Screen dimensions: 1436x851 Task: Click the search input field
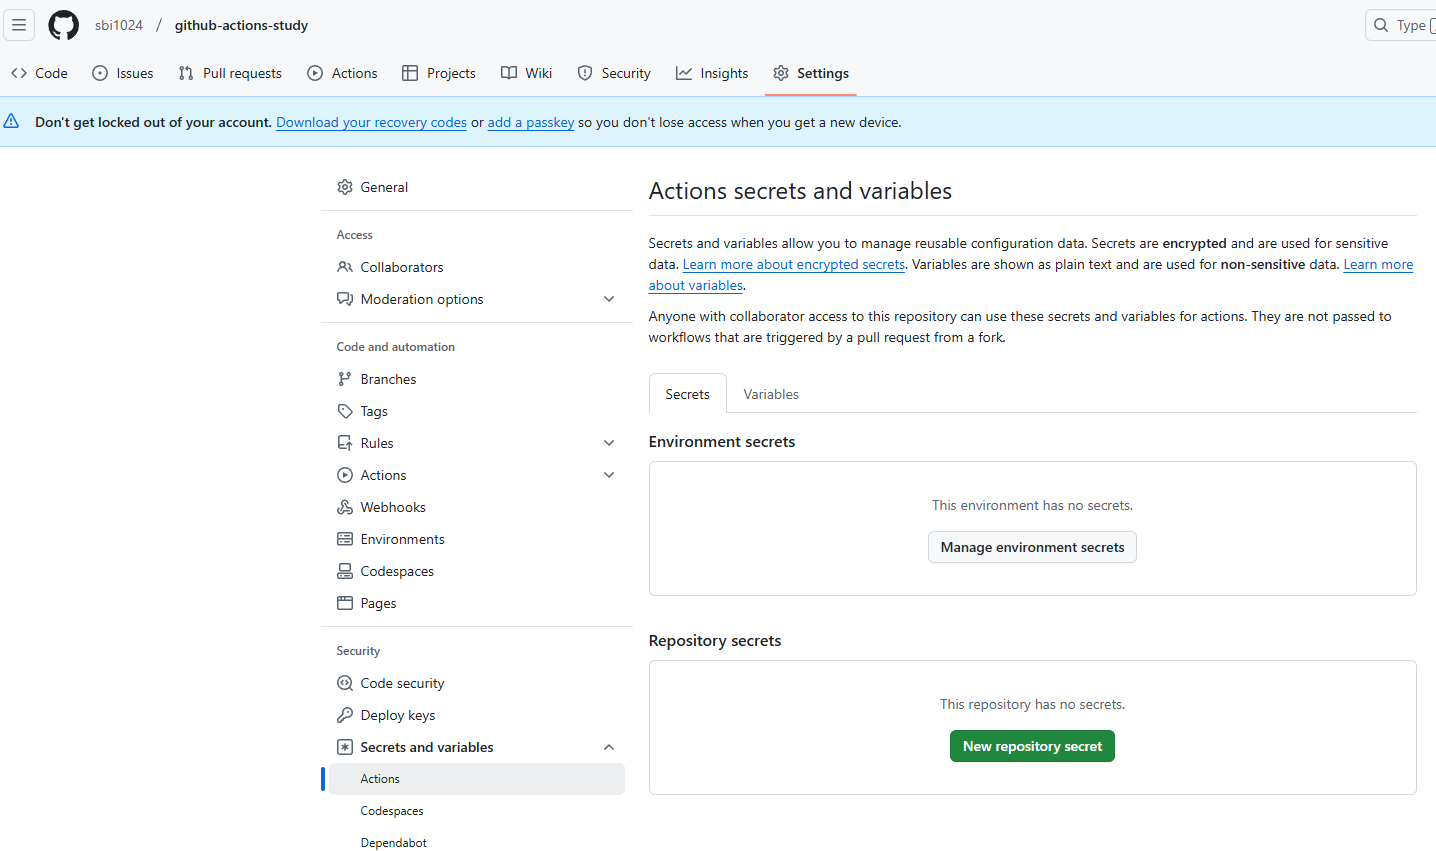pyautogui.click(x=1401, y=25)
